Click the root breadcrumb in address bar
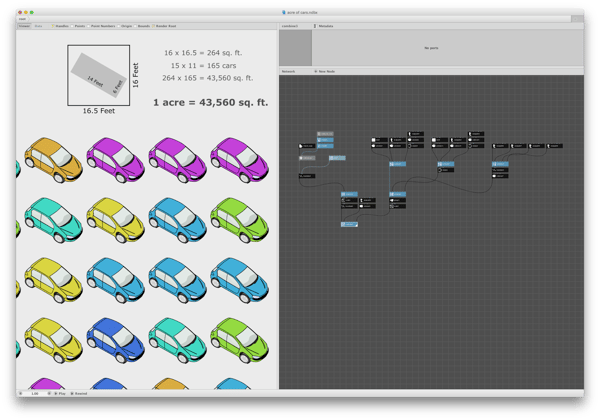The image size is (600, 420). coord(23,19)
